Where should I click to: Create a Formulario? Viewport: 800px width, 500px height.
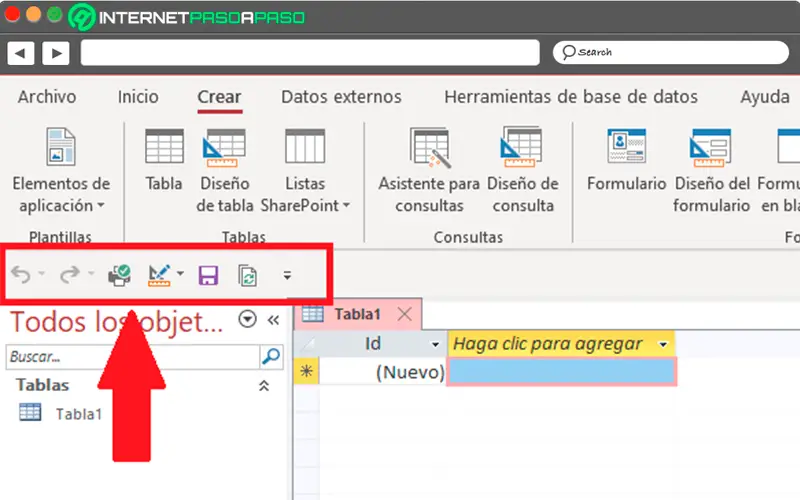[627, 161]
